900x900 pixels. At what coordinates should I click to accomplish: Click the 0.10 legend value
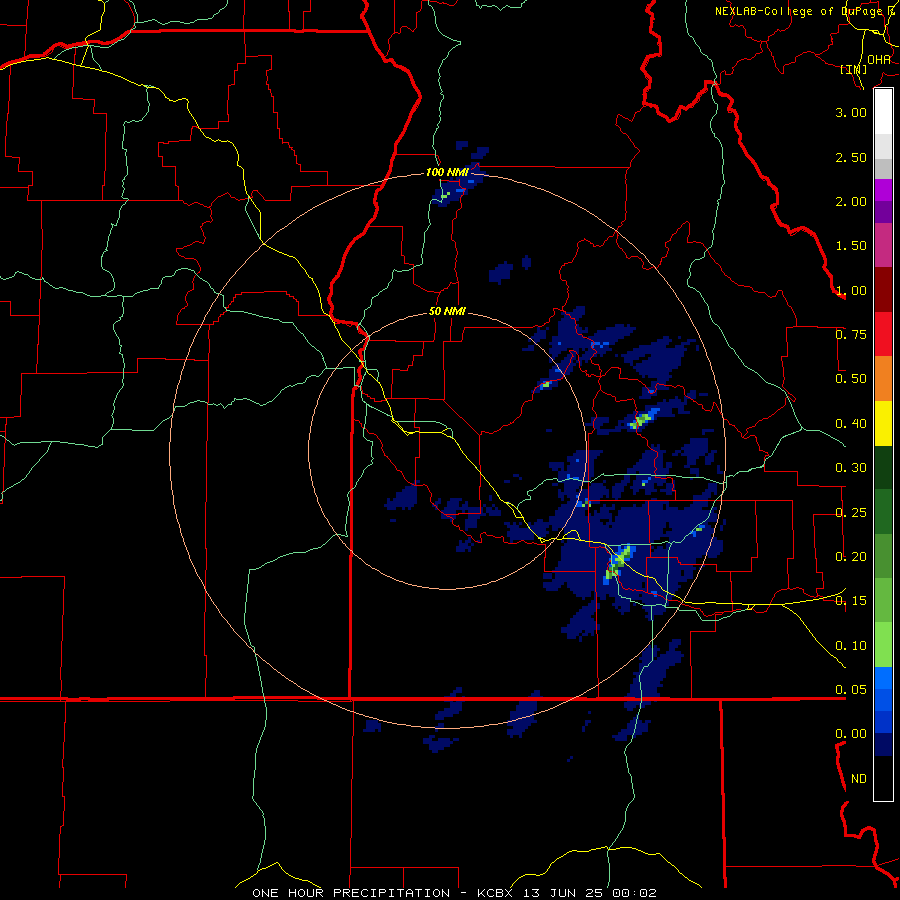click(851, 646)
